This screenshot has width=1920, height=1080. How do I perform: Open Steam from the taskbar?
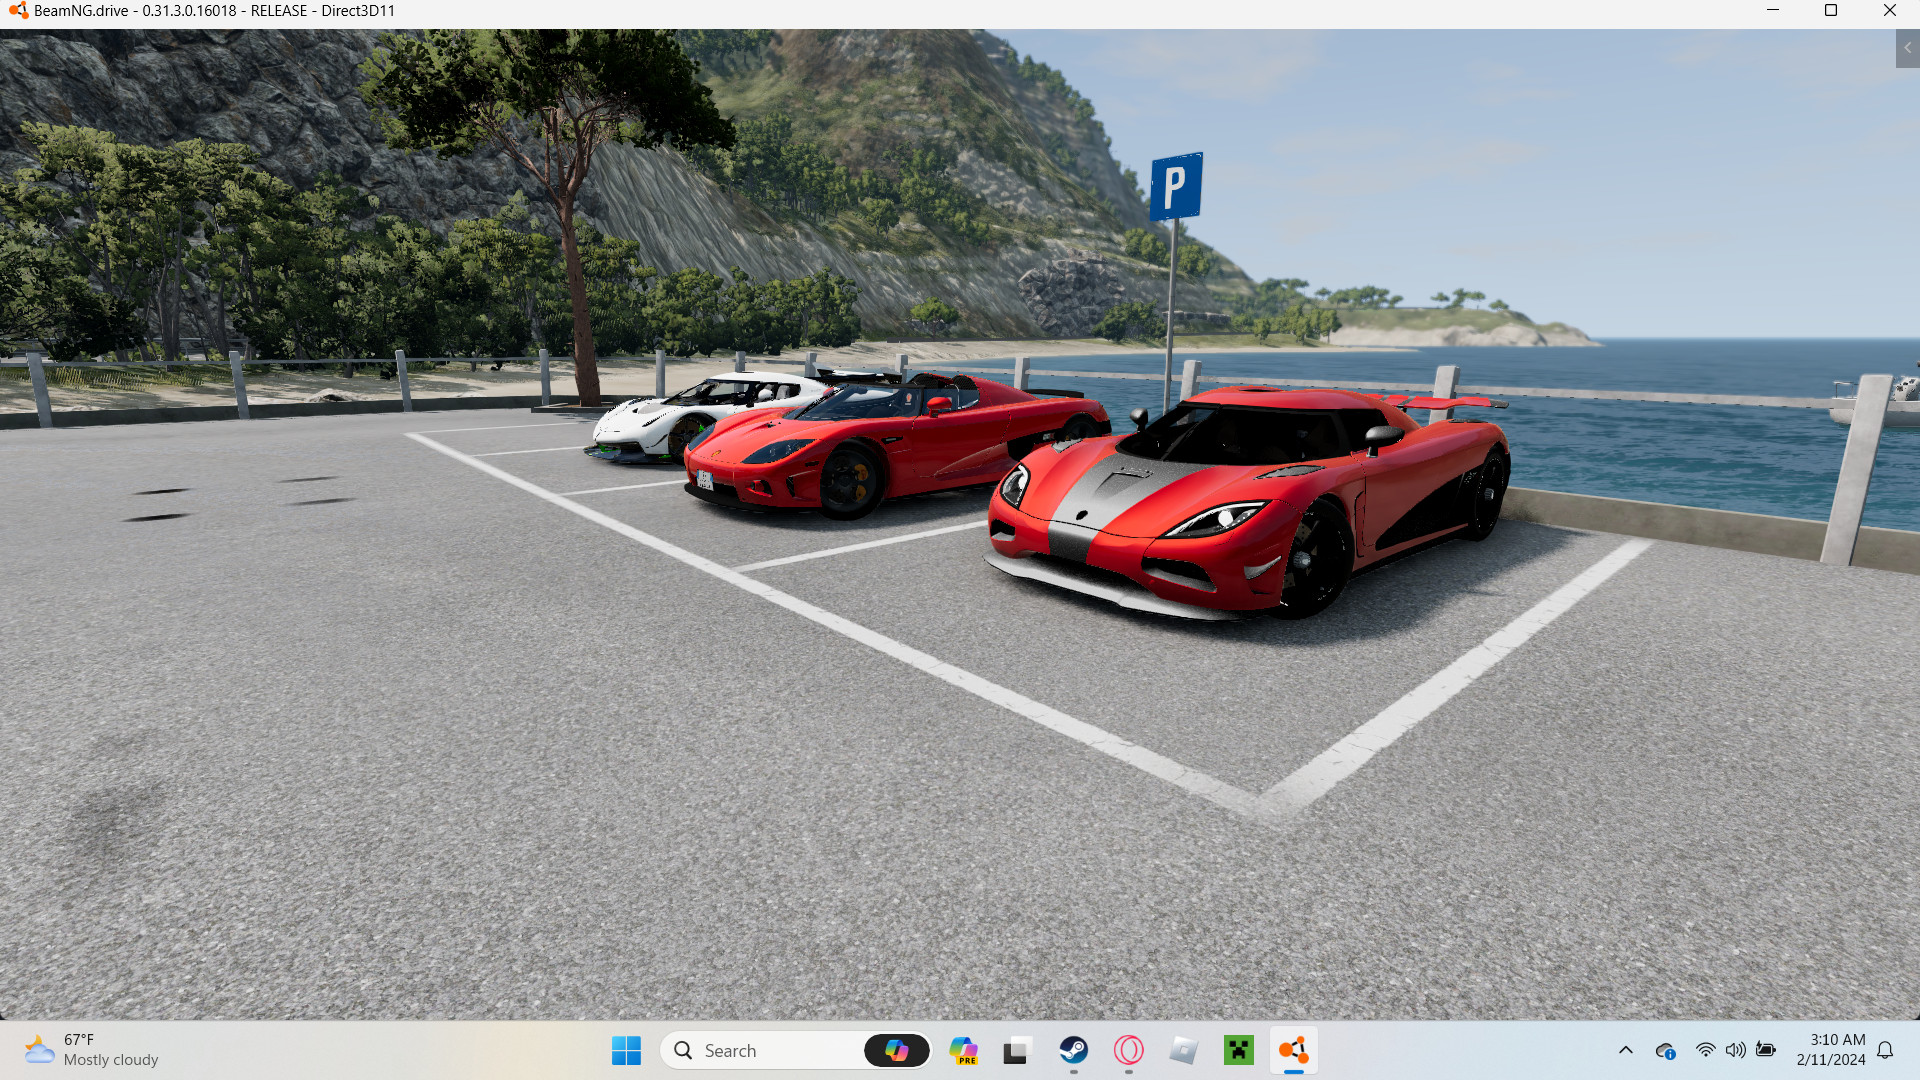click(1074, 1051)
